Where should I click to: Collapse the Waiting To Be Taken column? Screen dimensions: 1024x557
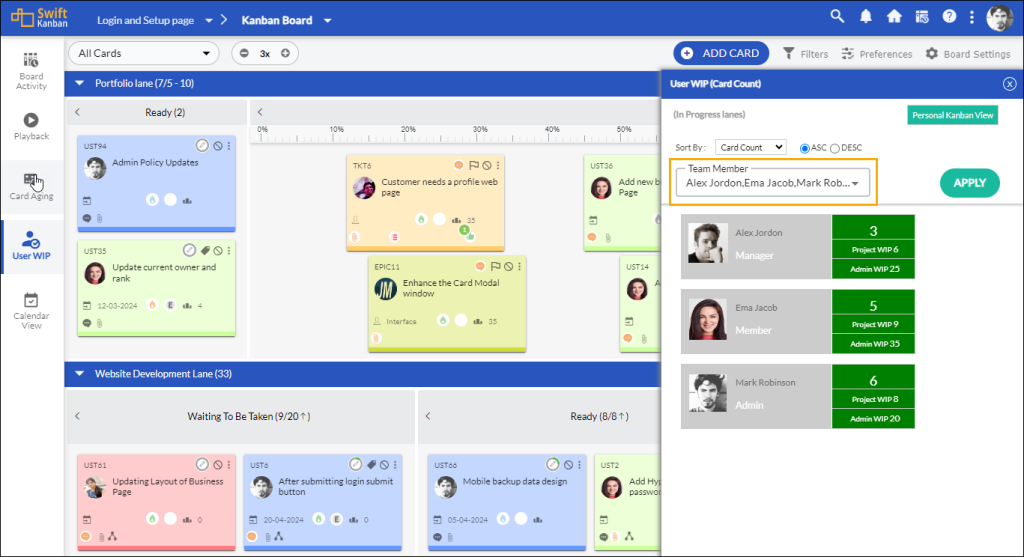tap(78, 416)
